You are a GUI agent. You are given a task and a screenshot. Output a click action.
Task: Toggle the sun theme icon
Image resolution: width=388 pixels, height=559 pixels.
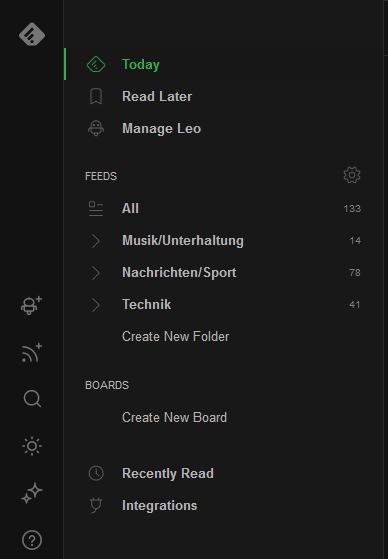[32, 446]
